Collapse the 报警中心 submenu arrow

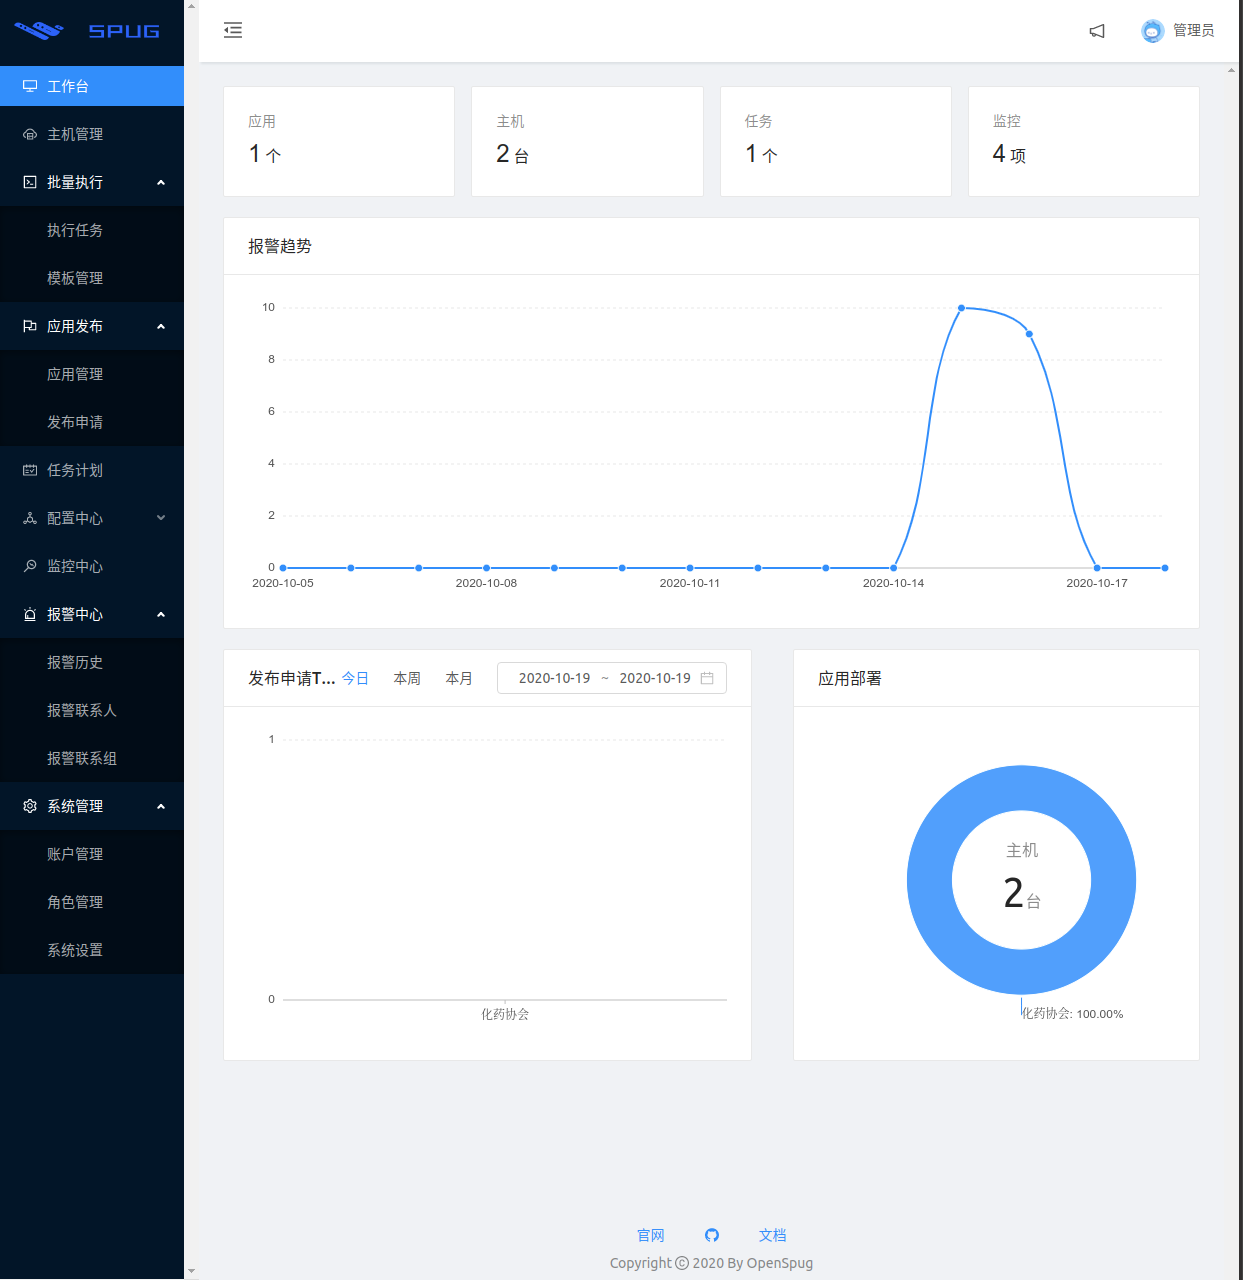coord(161,614)
